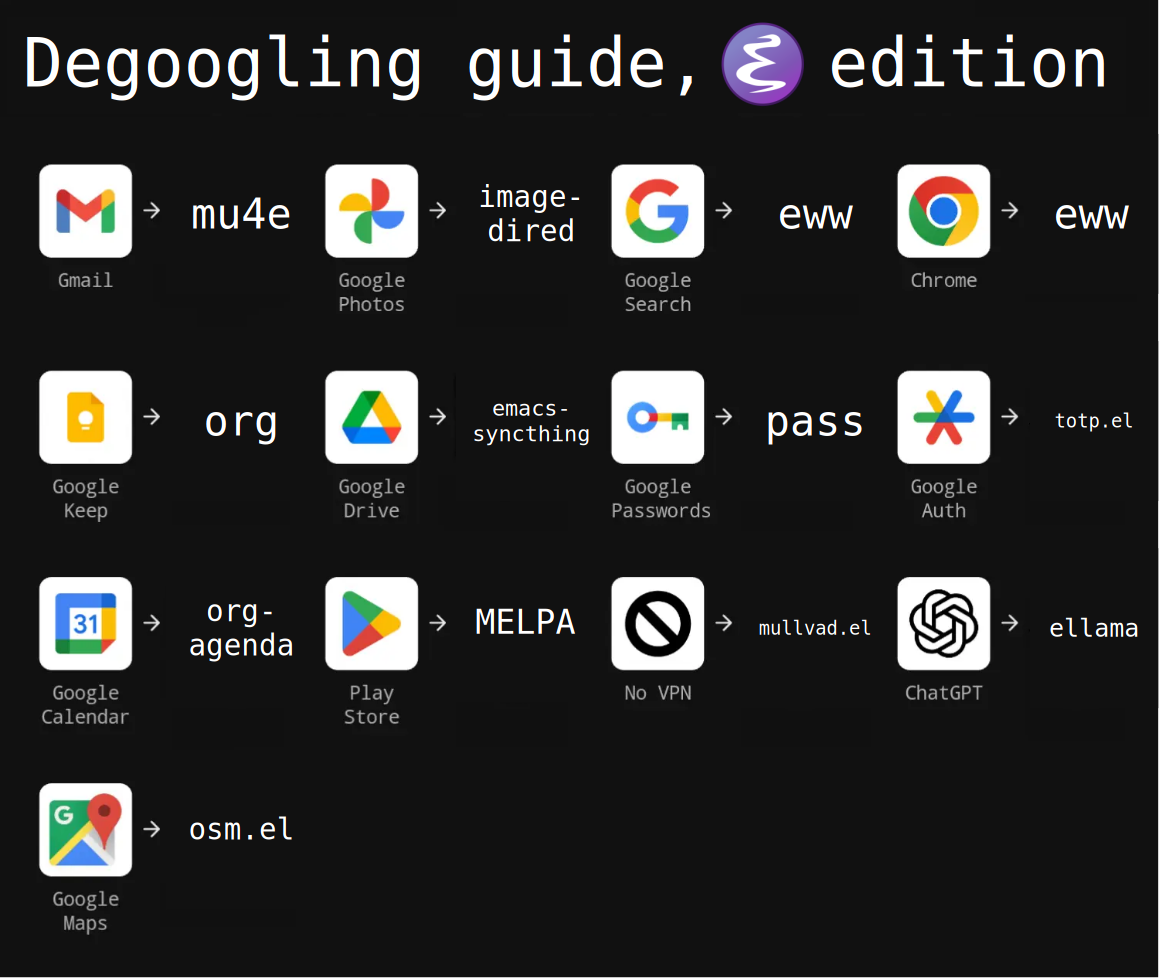Screen dimensions: 1159x978
Task: Click the Google Maps pin icon
Action: (85, 829)
